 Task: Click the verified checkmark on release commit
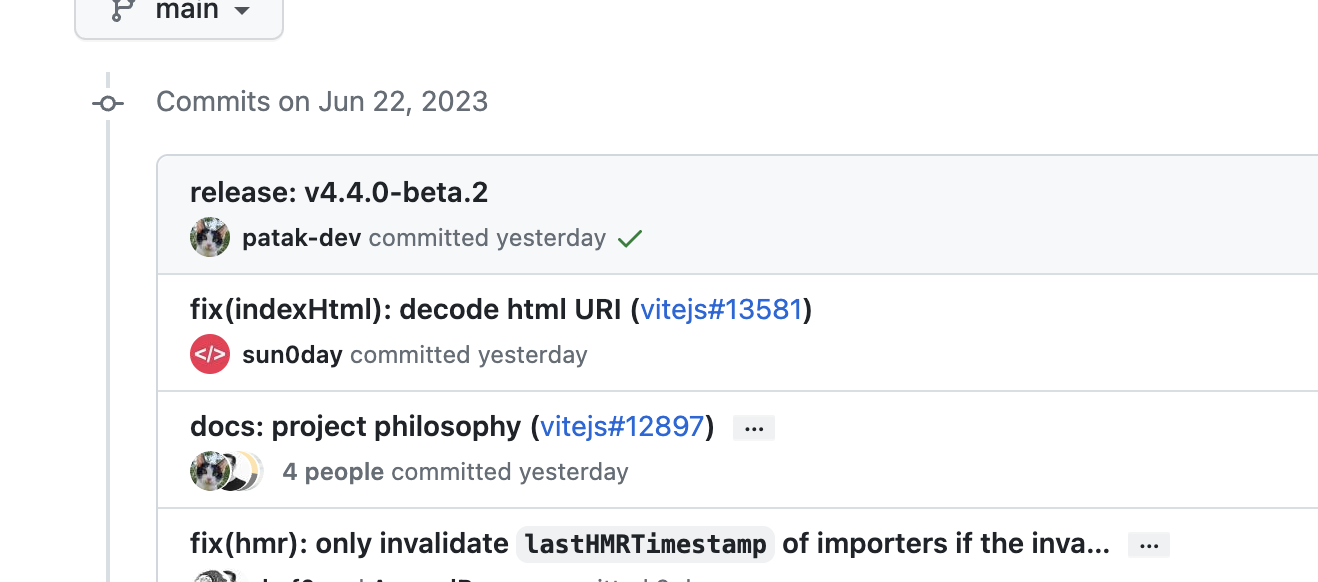[x=629, y=238]
